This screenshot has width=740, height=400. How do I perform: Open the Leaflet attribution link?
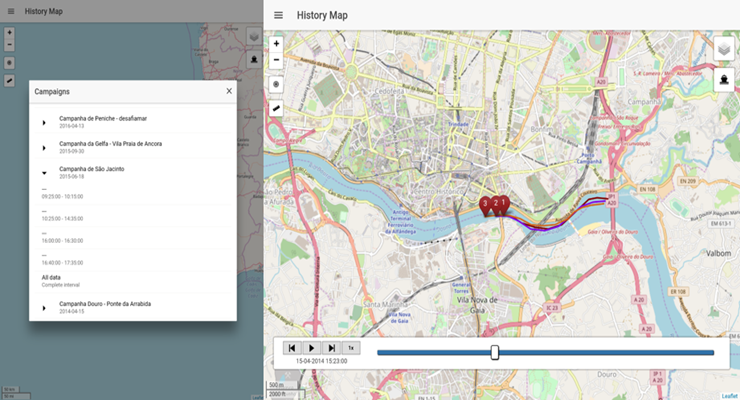[729, 396]
